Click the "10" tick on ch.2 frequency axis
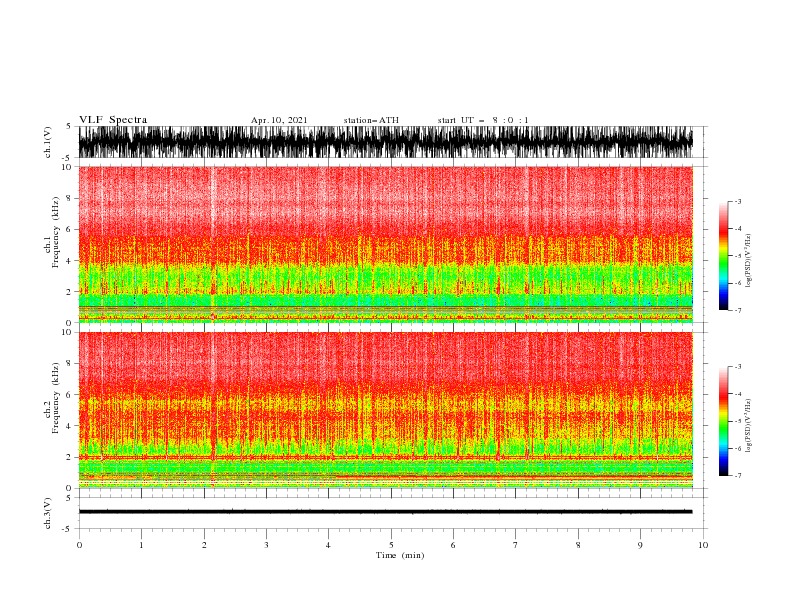 [x=67, y=332]
